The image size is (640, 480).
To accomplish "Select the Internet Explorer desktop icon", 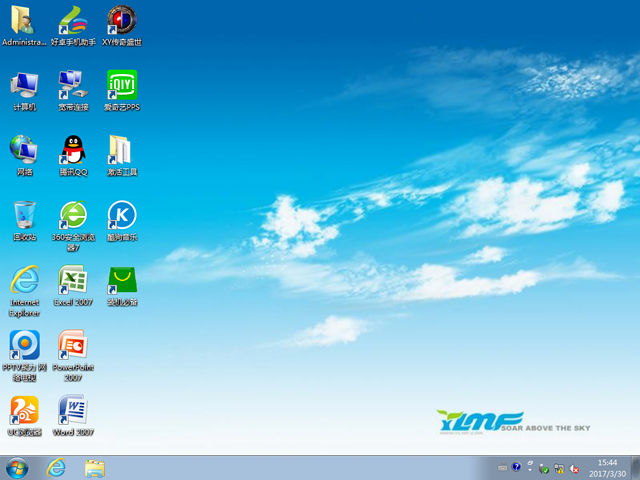I will click(x=25, y=280).
